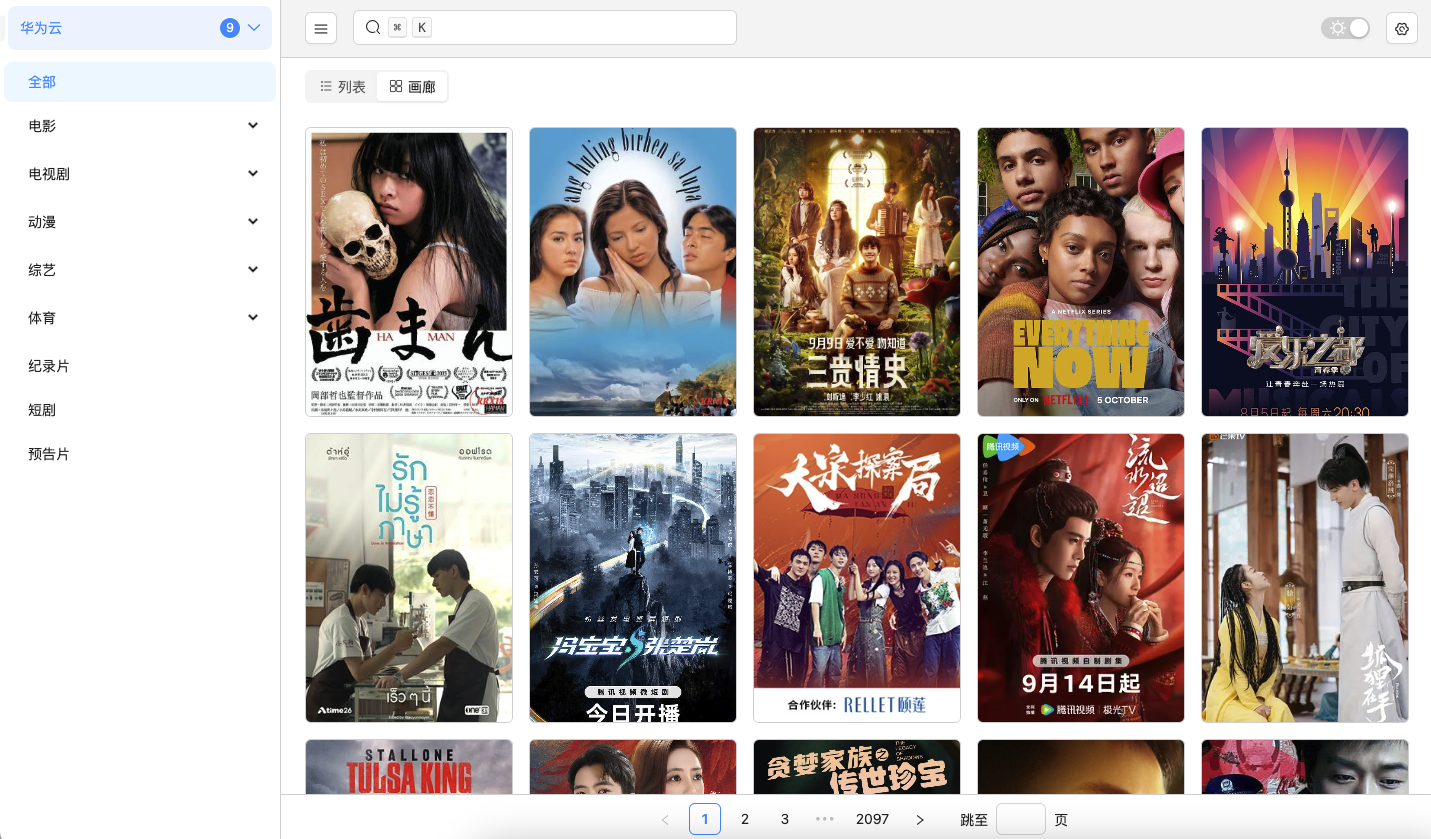
Task: Open the 流水迢迢 9月14日起 poster
Action: 1081,578
